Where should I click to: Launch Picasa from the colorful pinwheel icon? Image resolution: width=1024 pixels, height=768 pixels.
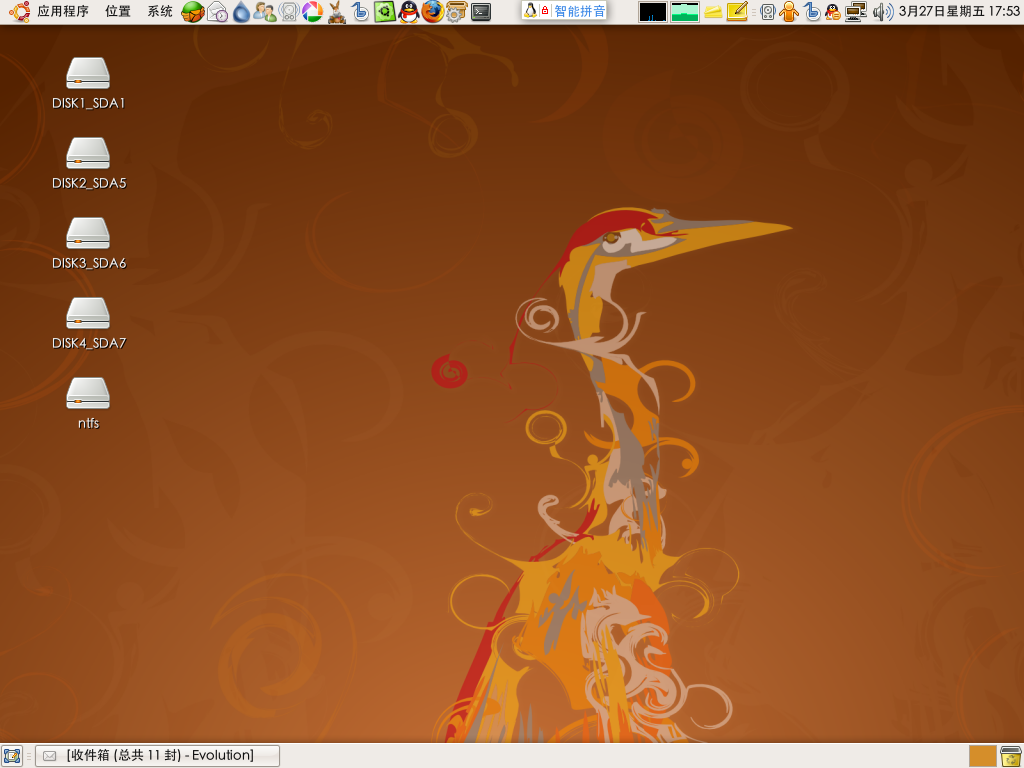(312, 12)
